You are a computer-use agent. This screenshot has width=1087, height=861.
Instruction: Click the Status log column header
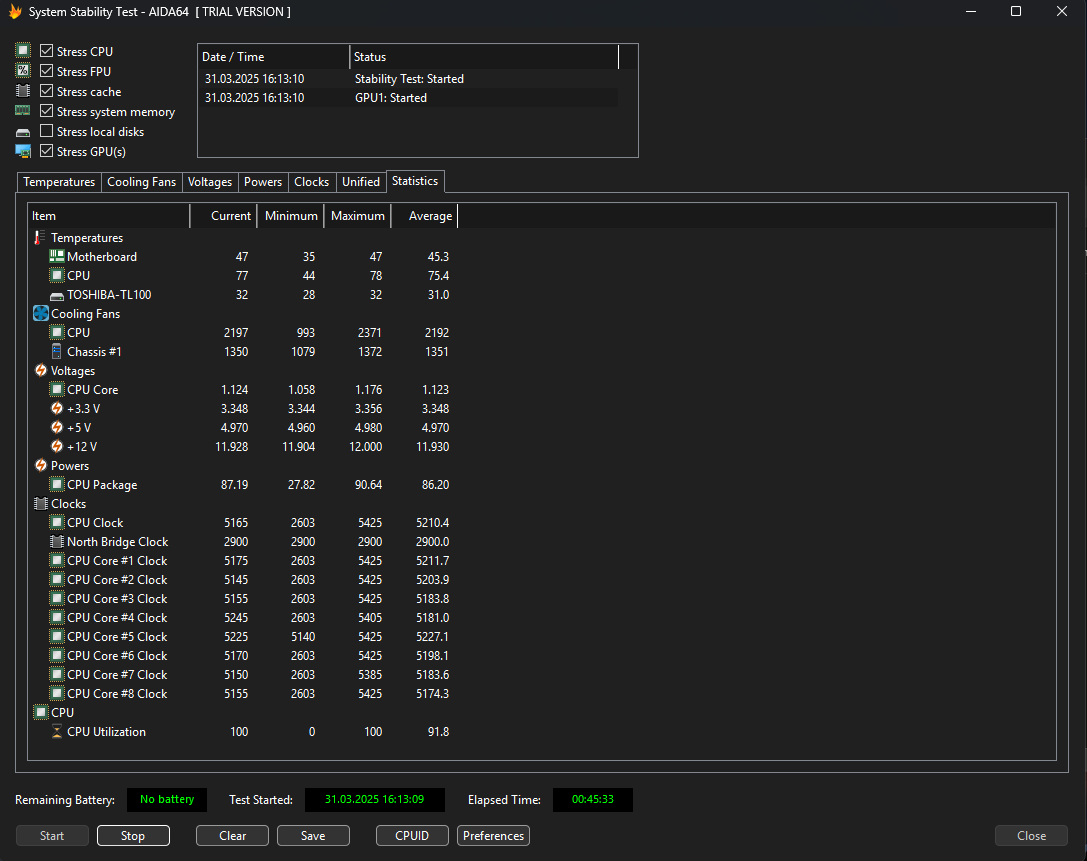point(484,57)
